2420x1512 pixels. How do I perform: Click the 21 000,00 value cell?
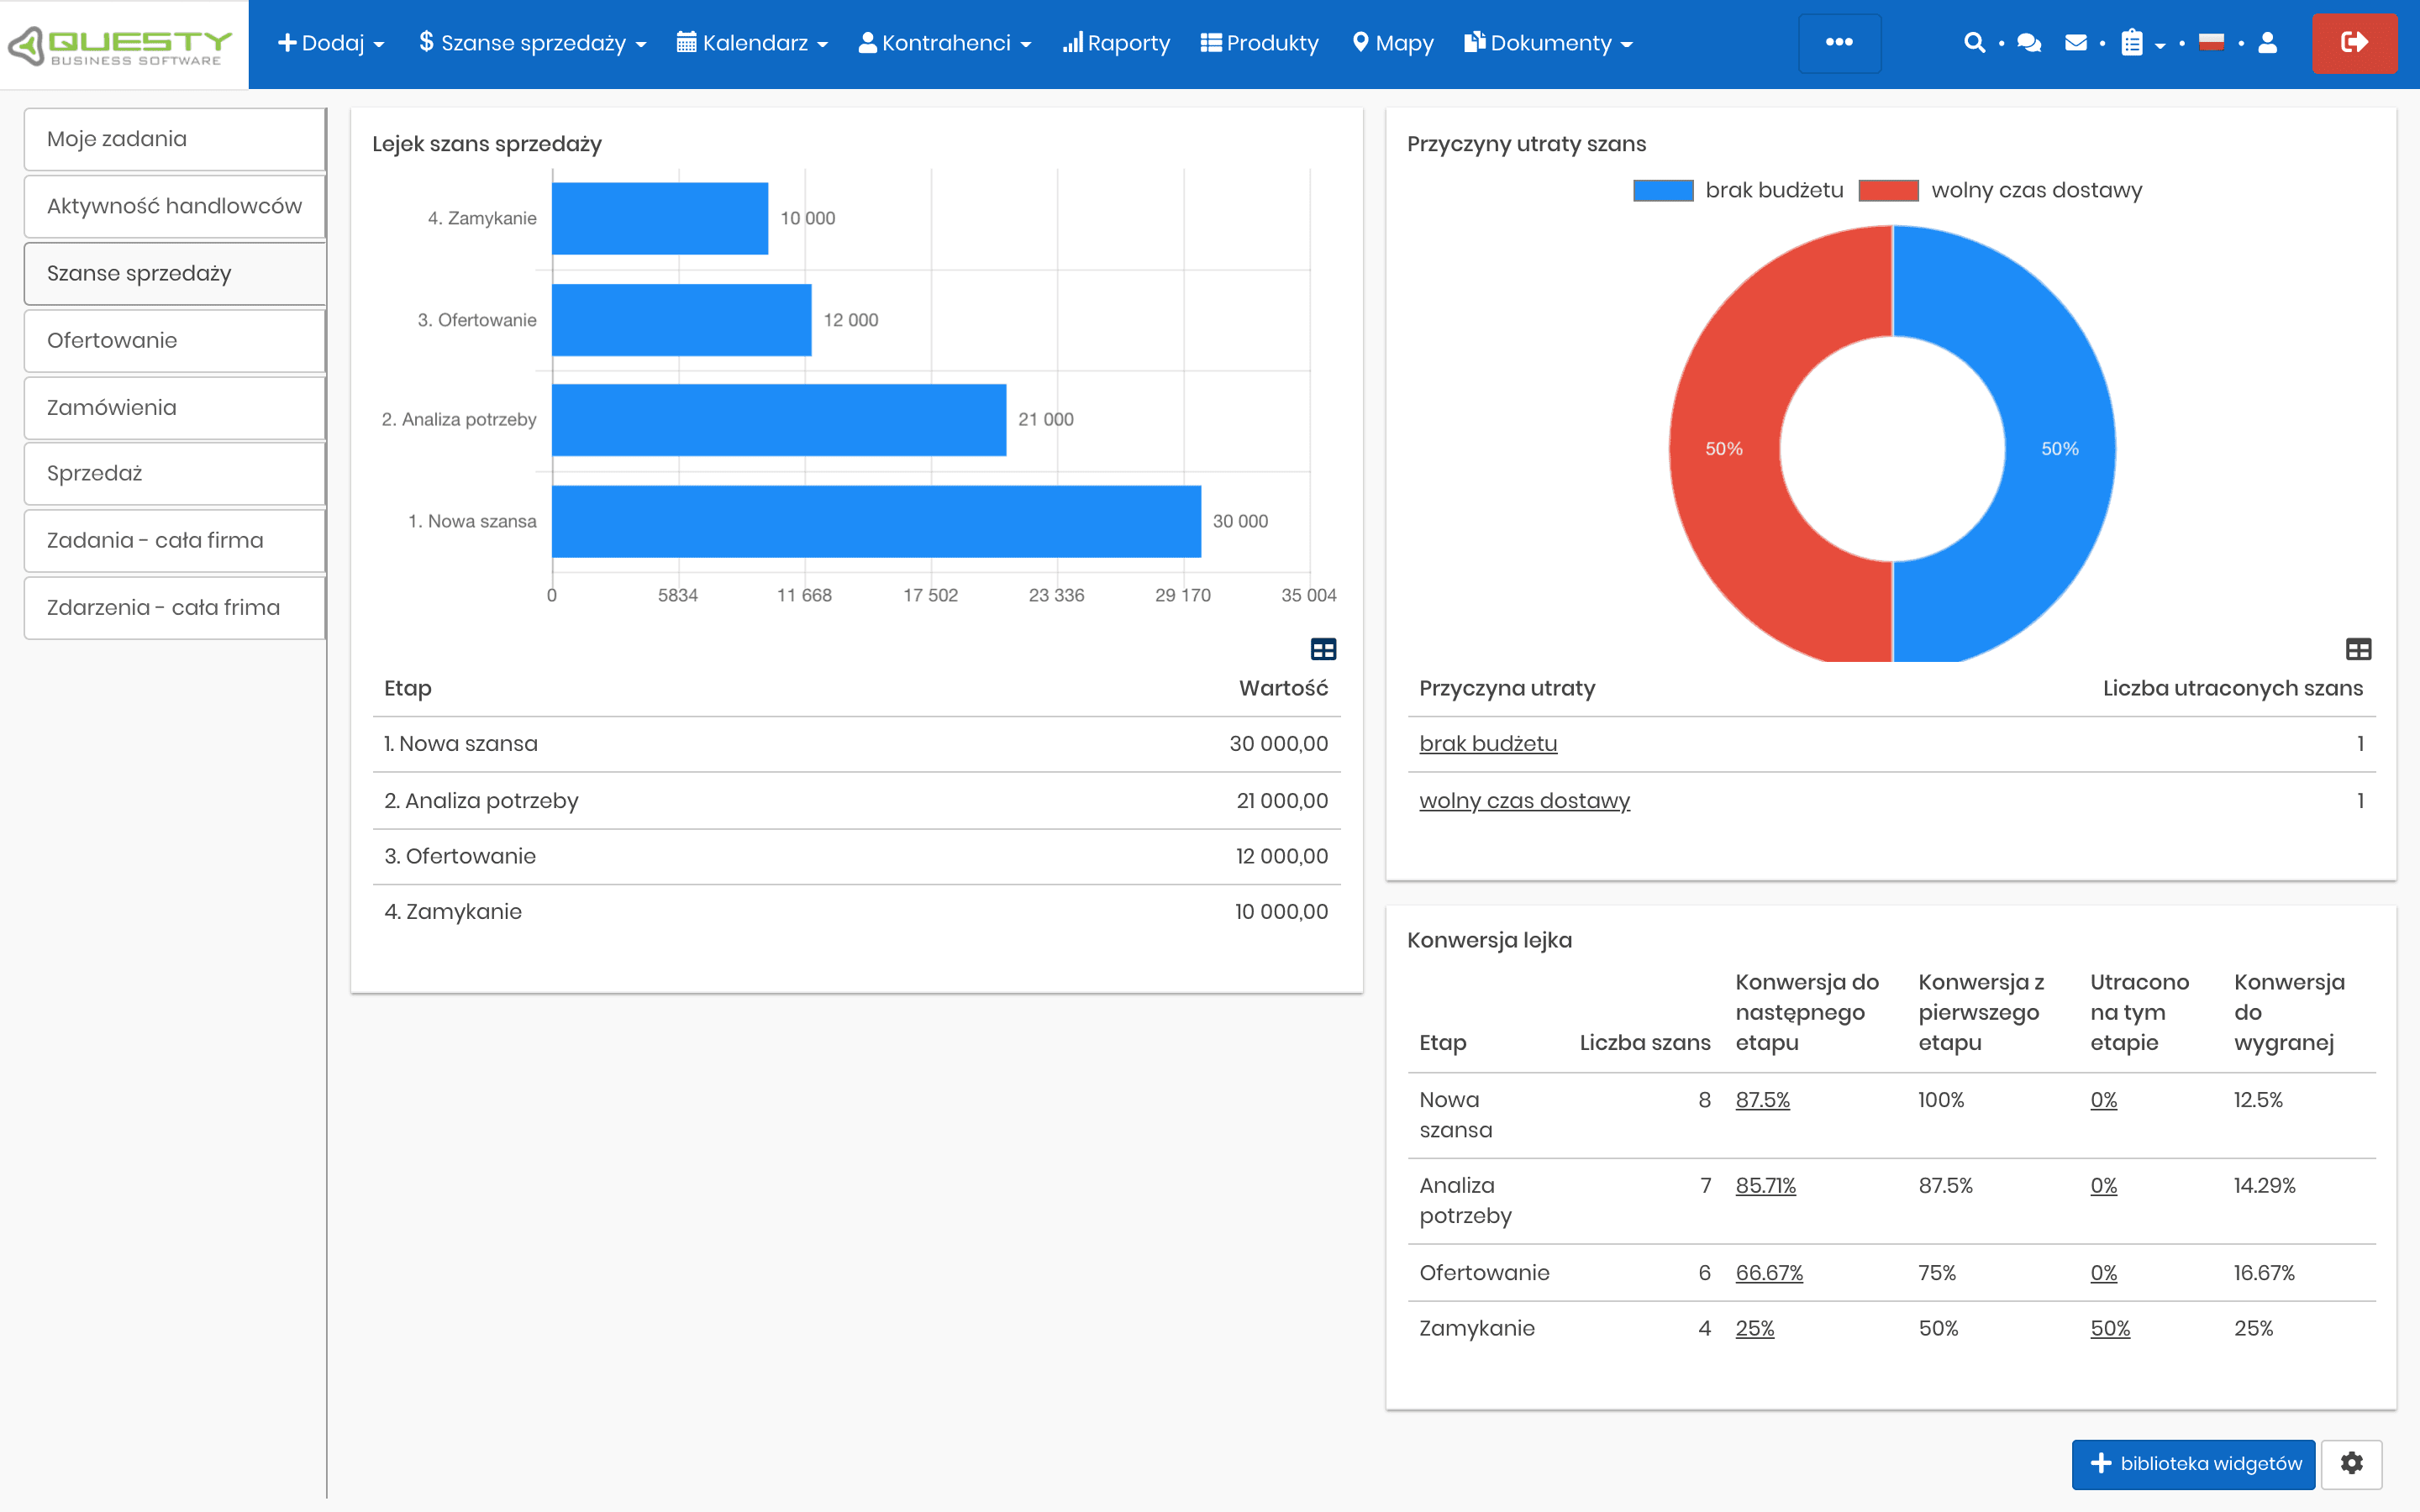coord(1282,800)
